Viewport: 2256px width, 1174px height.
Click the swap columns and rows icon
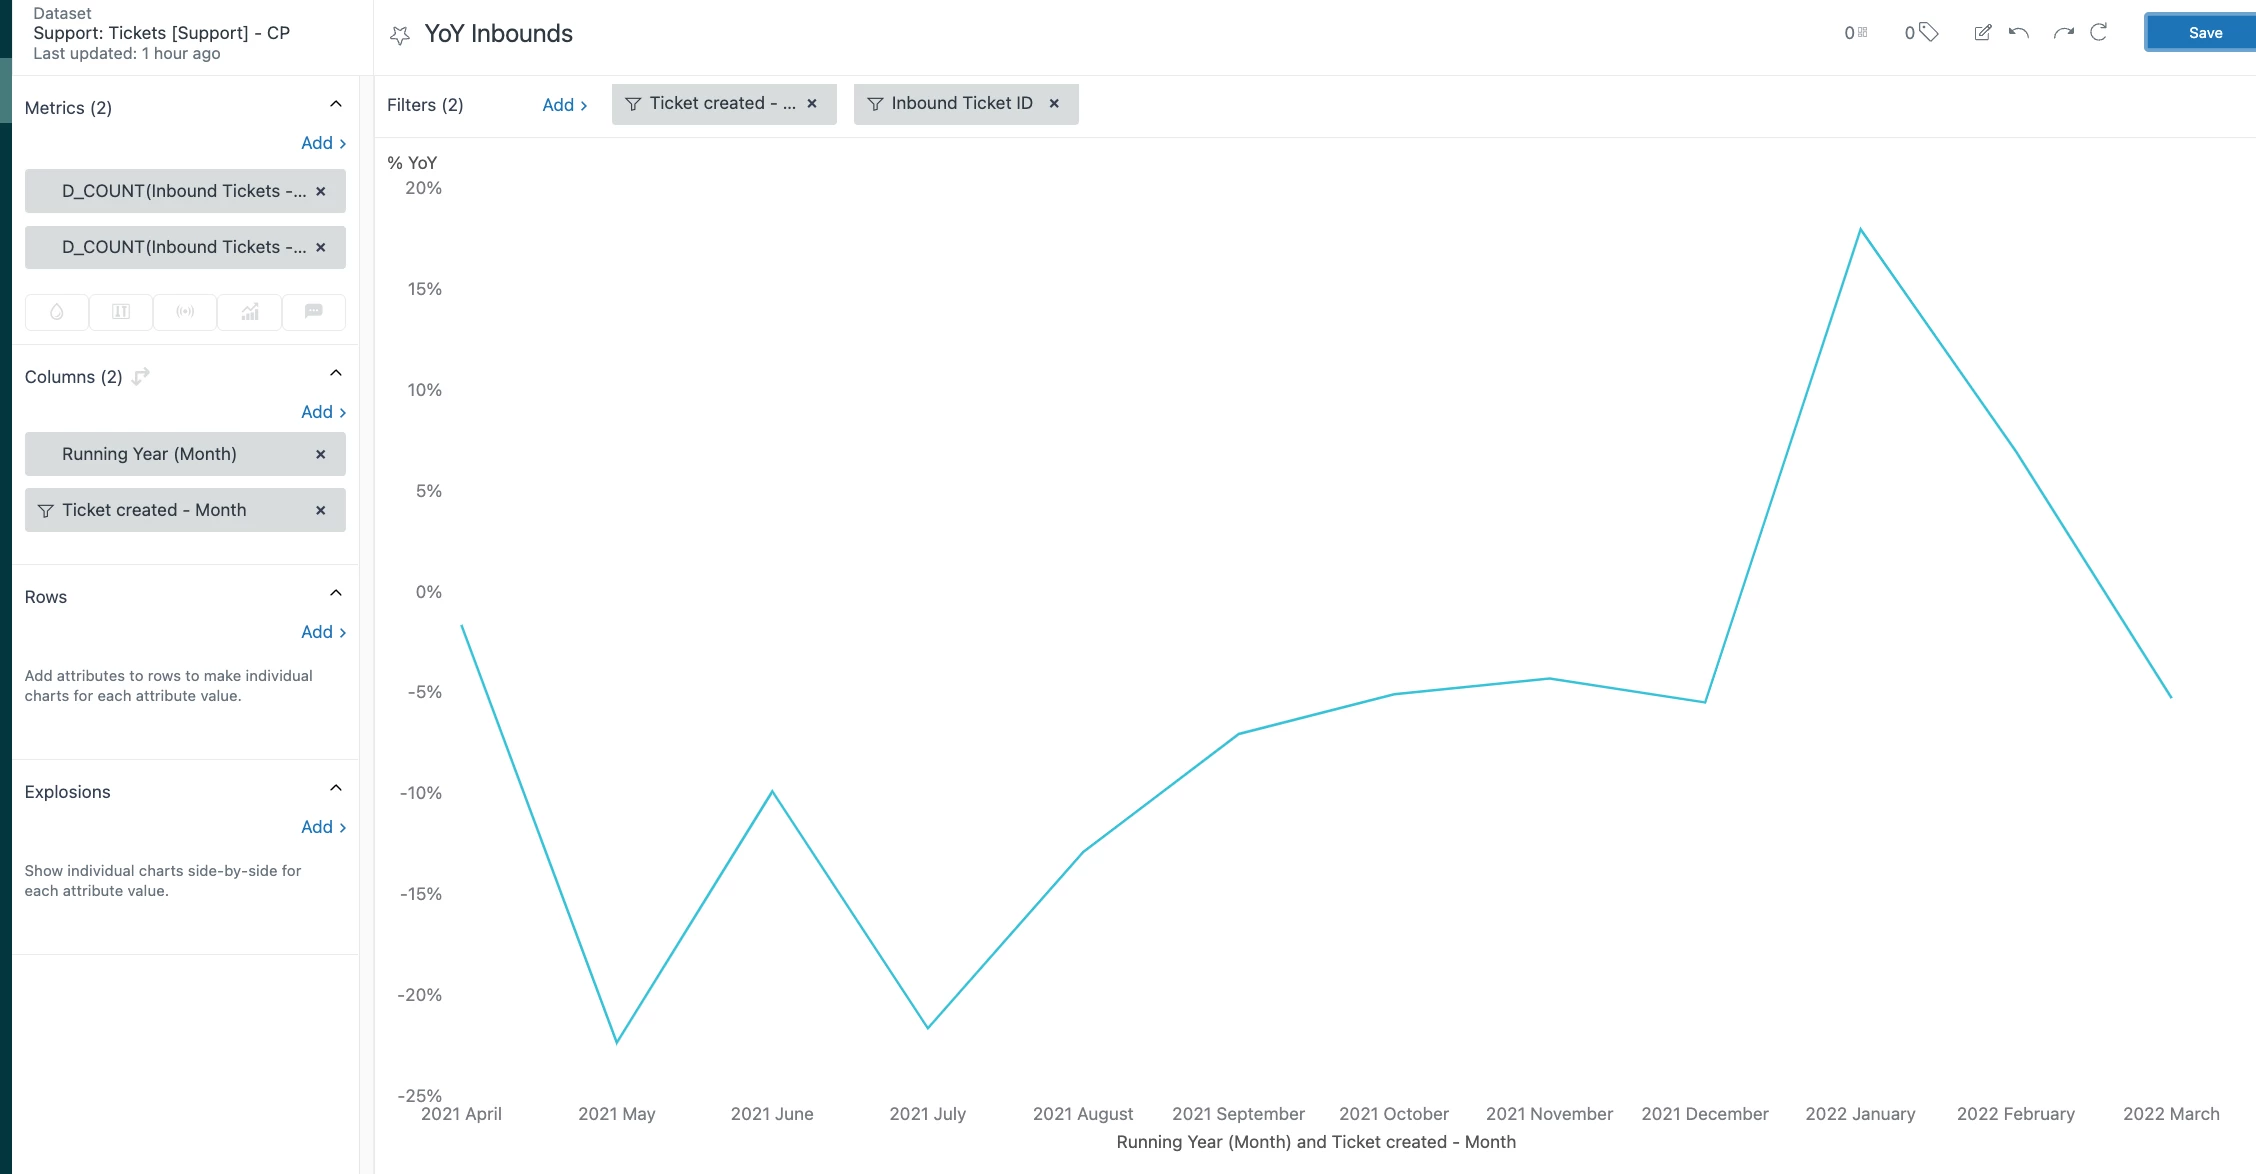tap(141, 376)
